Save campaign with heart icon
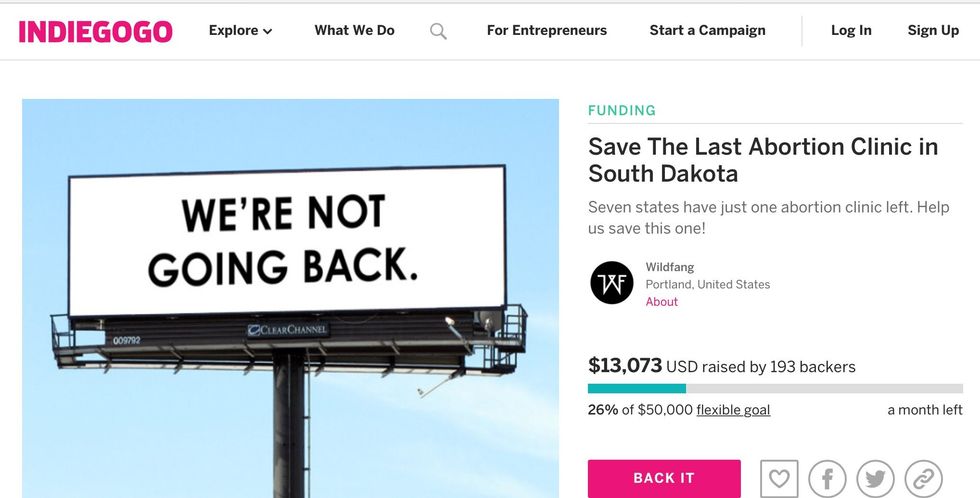Screen dimensions: 980x498 point(779,478)
